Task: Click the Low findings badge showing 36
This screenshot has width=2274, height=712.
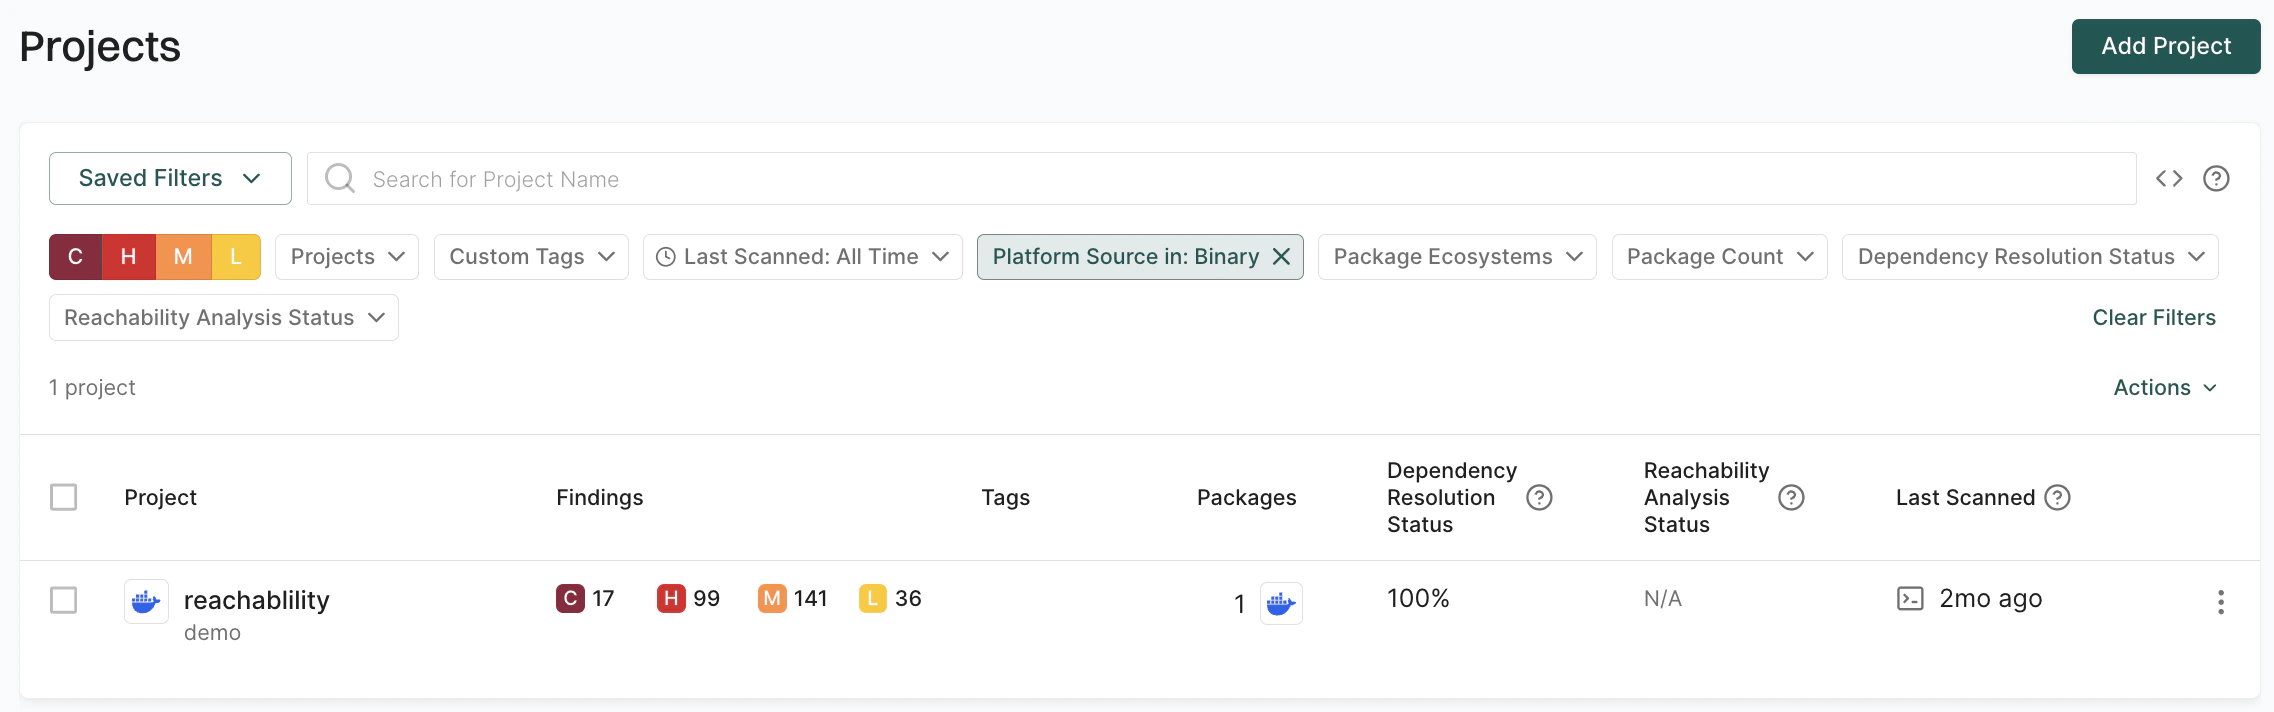Action: (890, 598)
